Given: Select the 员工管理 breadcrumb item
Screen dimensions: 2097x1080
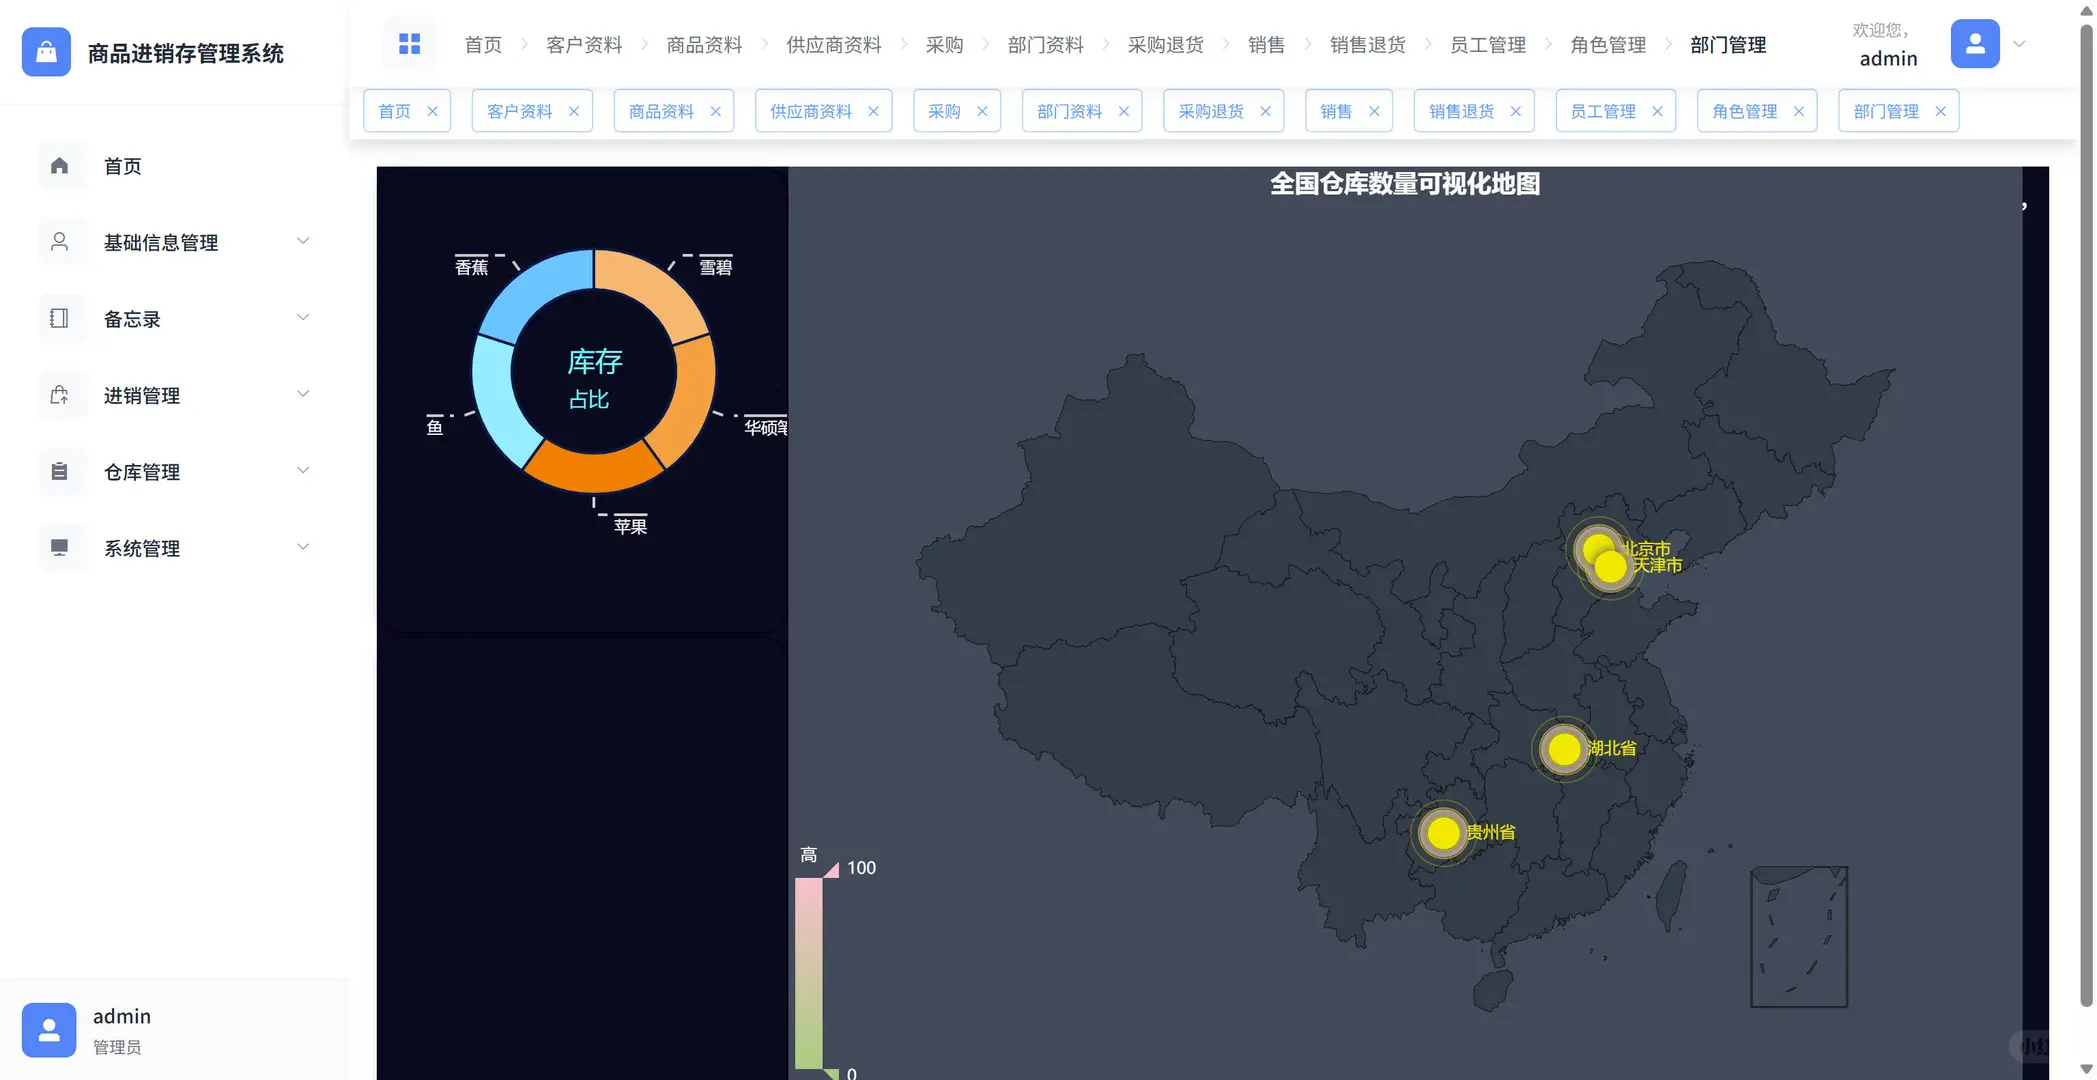Looking at the screenshot, I should (1487, 44).
